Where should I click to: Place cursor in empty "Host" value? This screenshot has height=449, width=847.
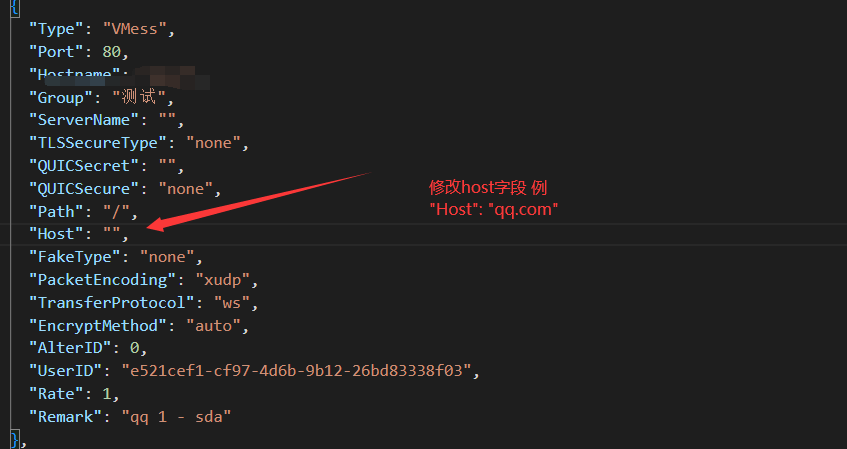point(114,234)
